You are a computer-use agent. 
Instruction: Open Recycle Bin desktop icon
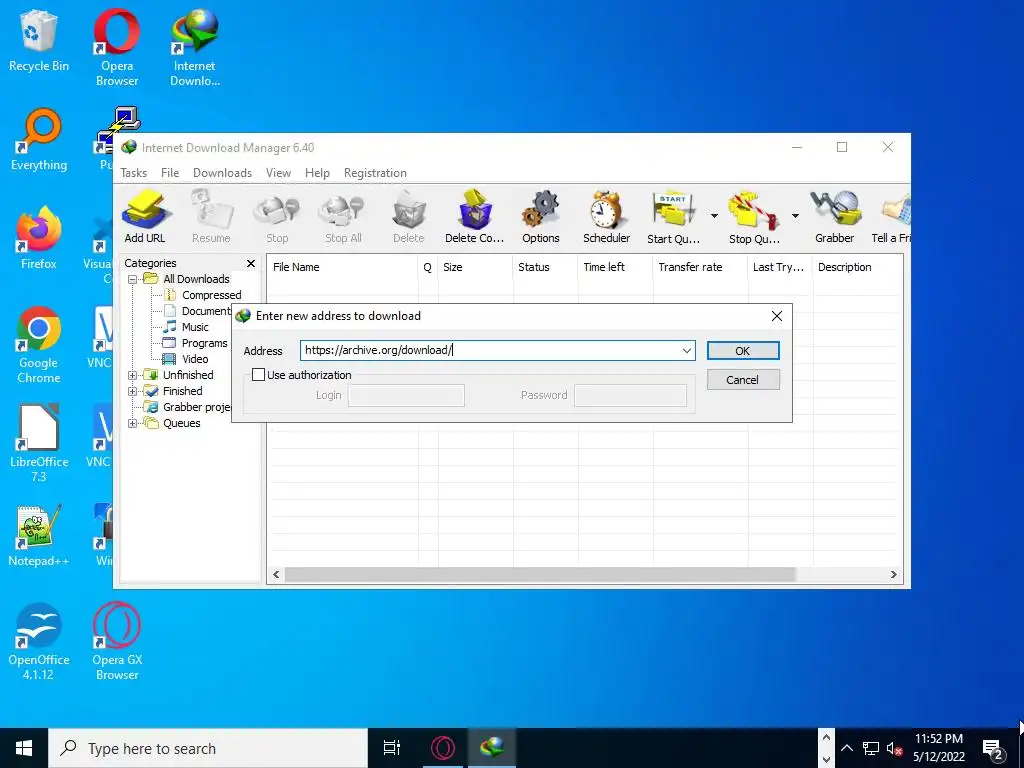pos(39,41)
